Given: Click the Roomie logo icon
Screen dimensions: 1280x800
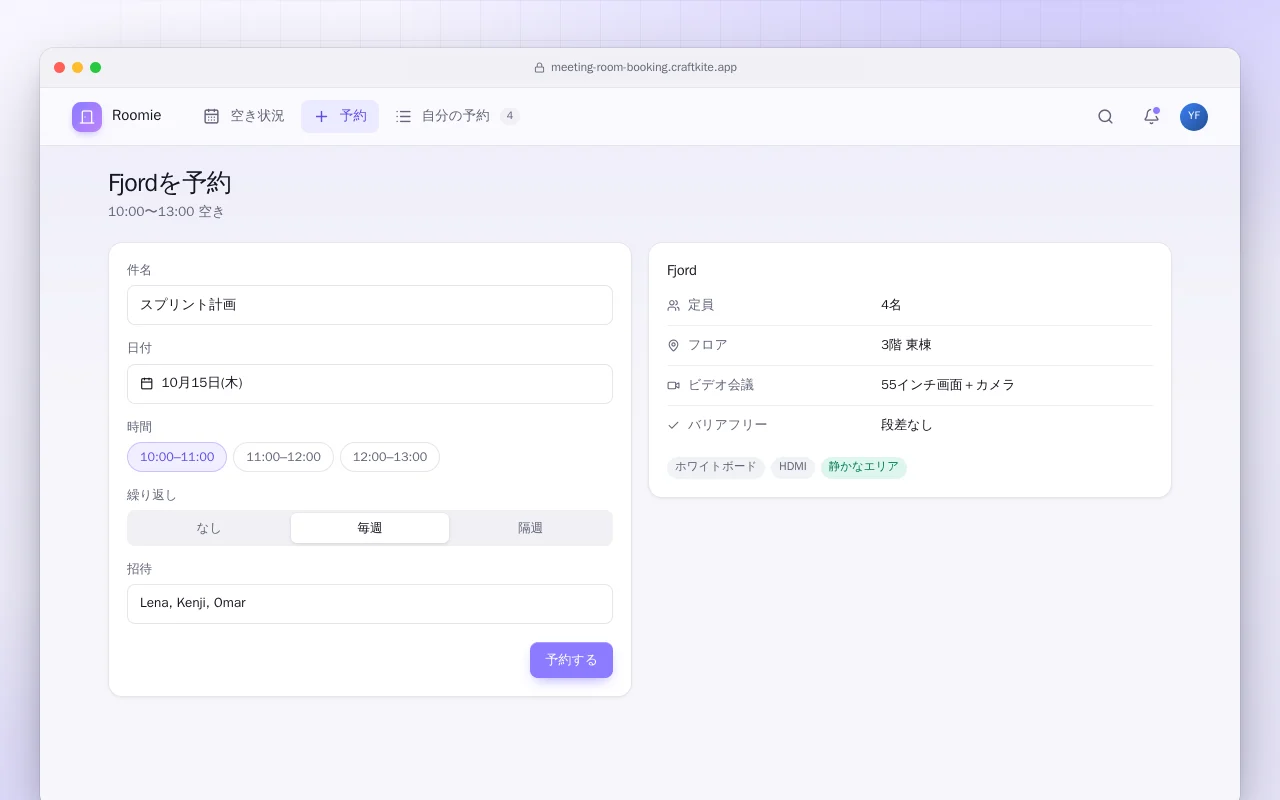Looking at the screenshot, I should [87, 117].
